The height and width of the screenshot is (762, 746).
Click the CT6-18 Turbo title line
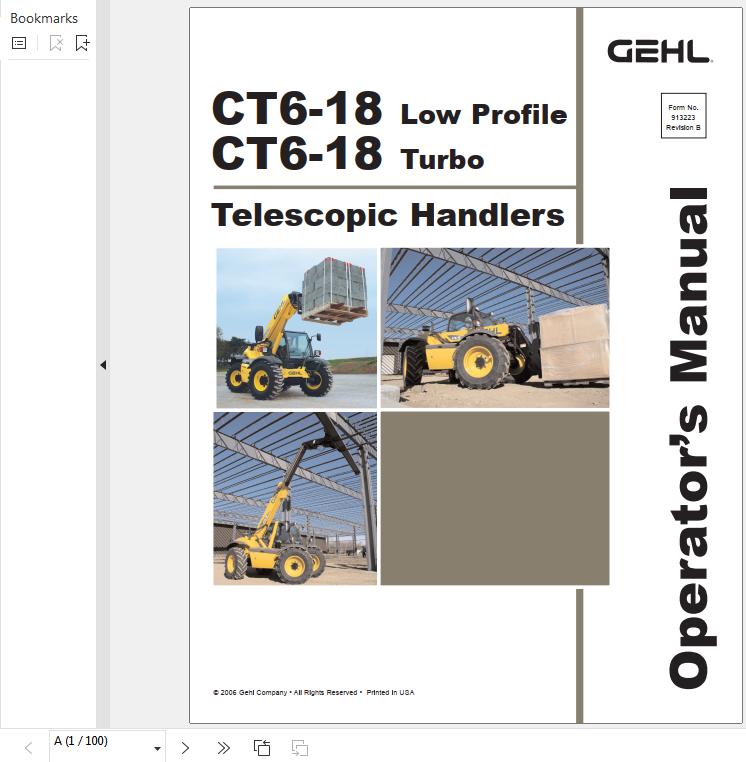coord(348,154)
